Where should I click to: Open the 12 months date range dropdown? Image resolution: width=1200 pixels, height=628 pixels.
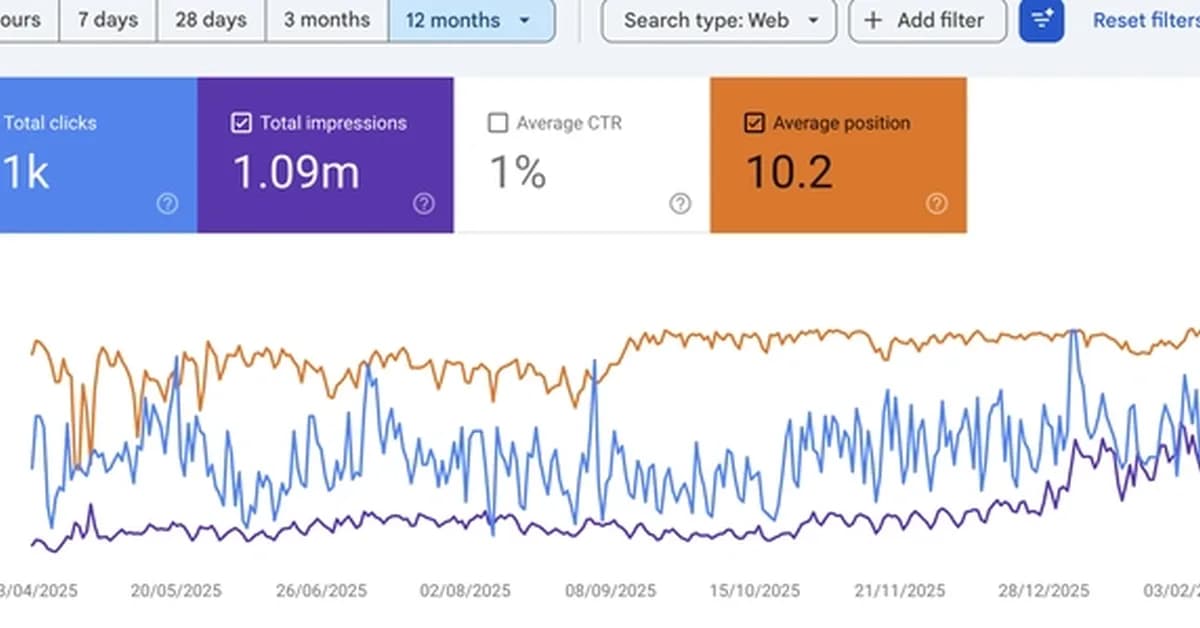coord(472,20)
